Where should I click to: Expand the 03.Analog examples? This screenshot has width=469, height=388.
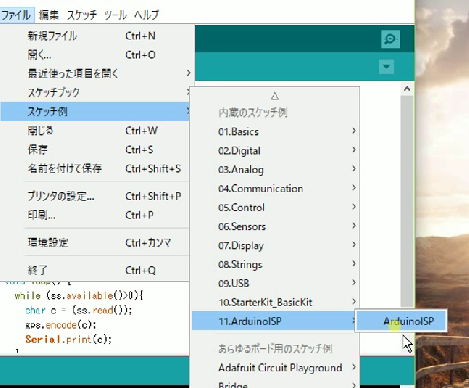click(275, 169)
